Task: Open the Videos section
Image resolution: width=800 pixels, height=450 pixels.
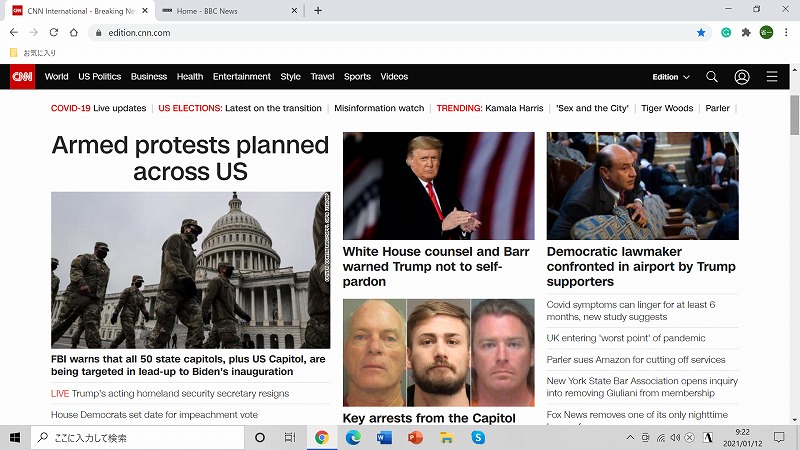Action: [394, 77]
